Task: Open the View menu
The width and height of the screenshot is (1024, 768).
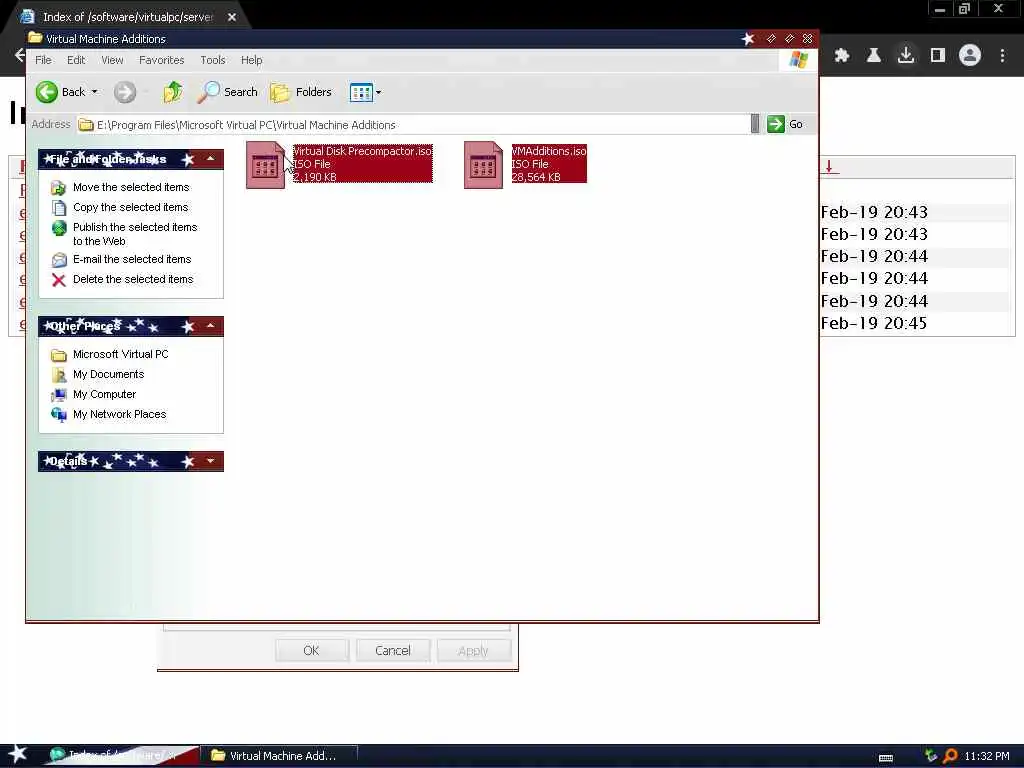Action: 112,60
